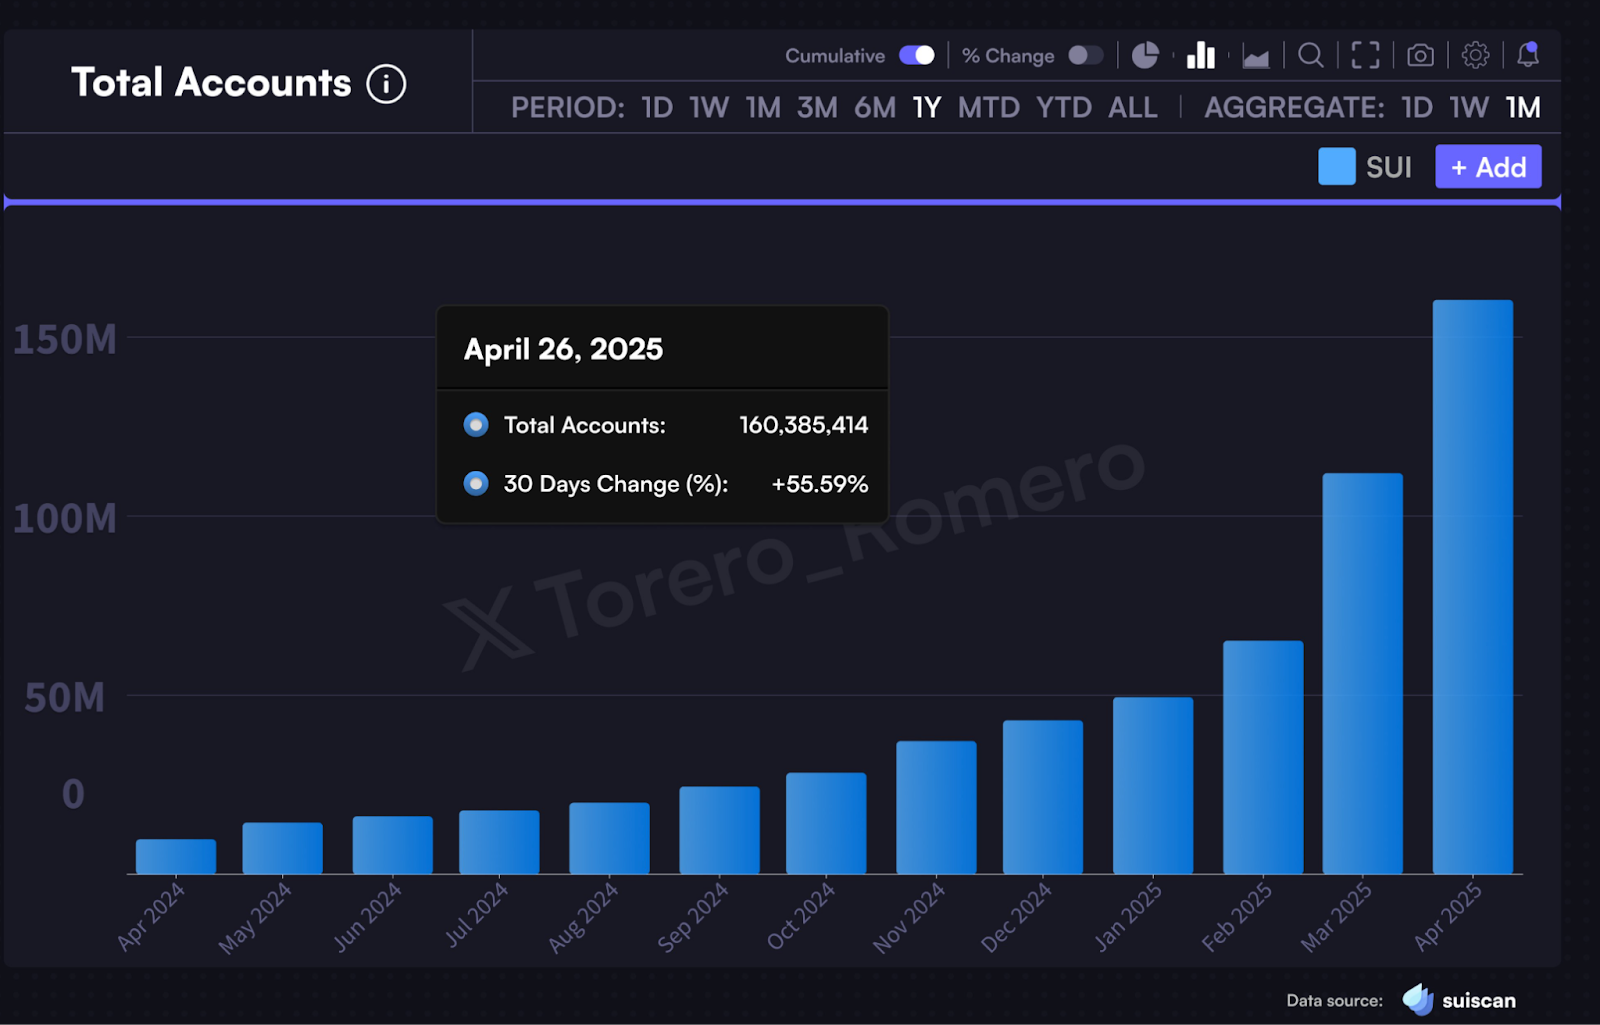Take a chart snapshot with camera icon
This screenshot has width=1600, height=1025.
click(1420, 55)
